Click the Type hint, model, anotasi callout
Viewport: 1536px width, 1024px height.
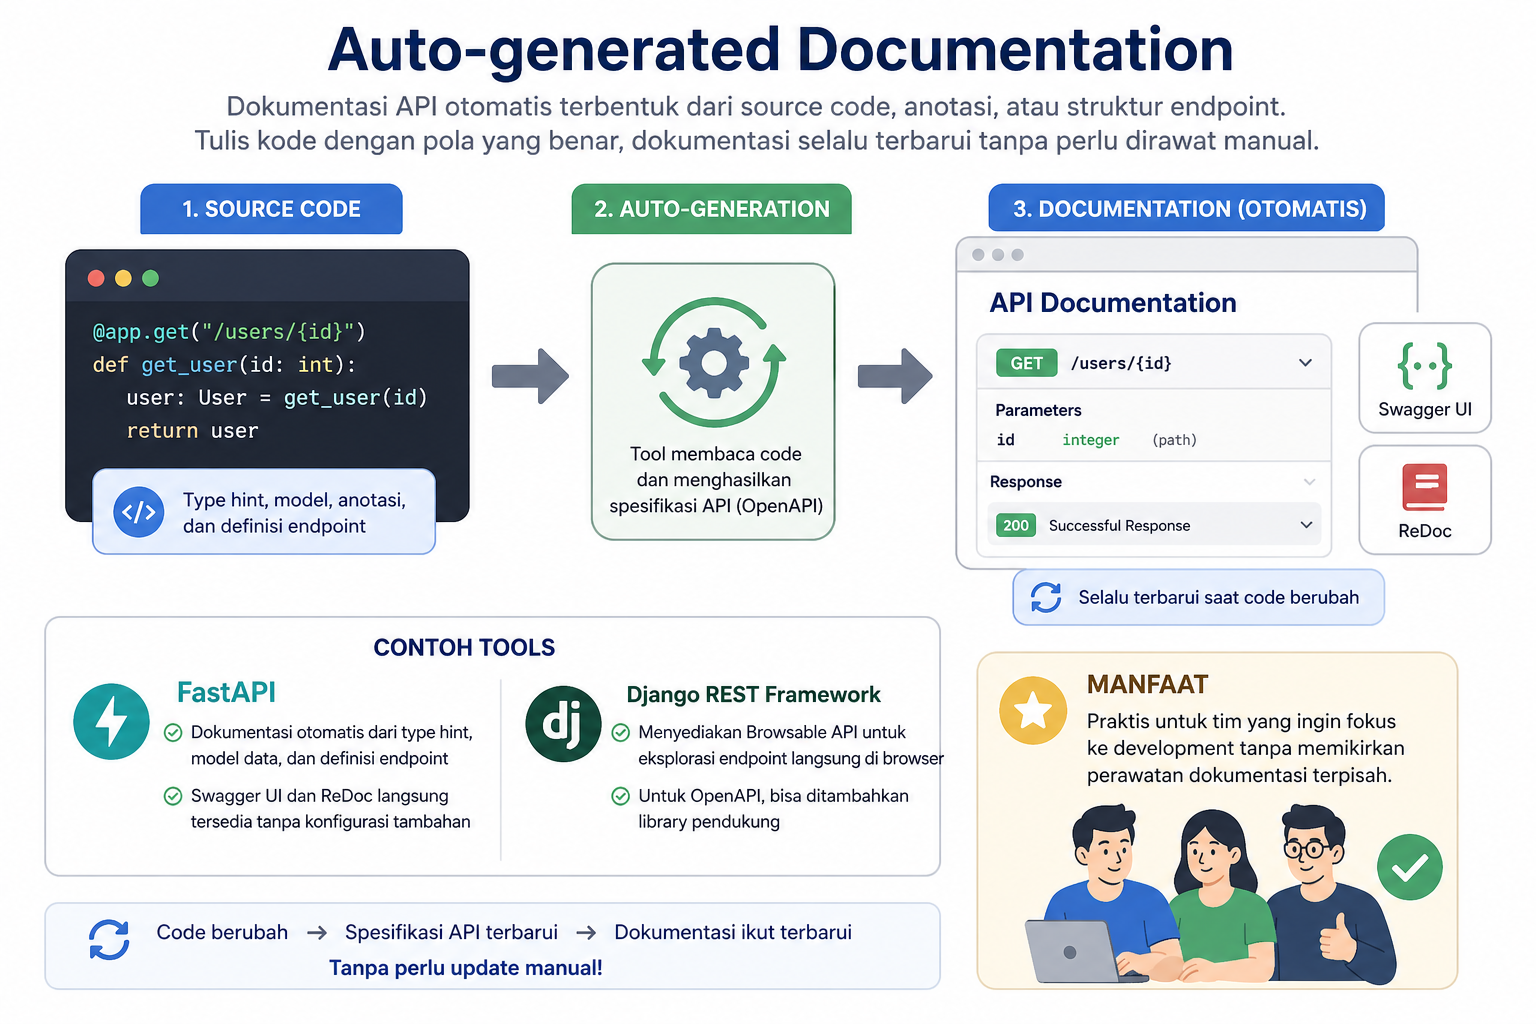[264, 512]
